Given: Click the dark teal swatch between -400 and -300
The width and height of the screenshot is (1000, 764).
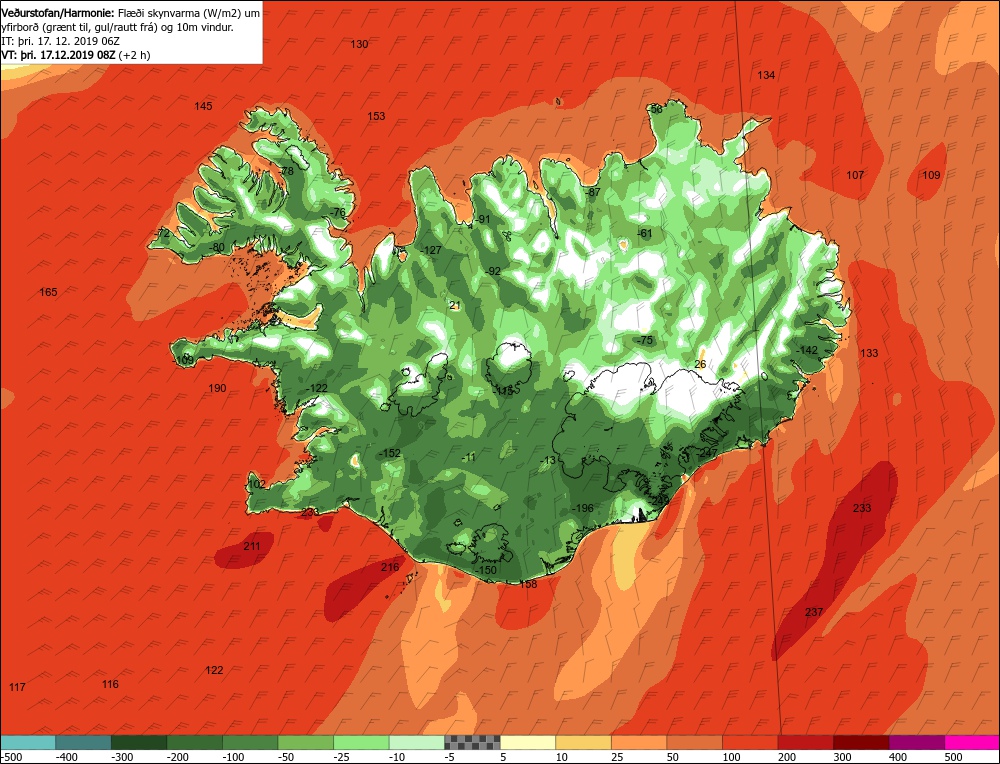Looking at the screenshot, I should click(x=83, y=742).
